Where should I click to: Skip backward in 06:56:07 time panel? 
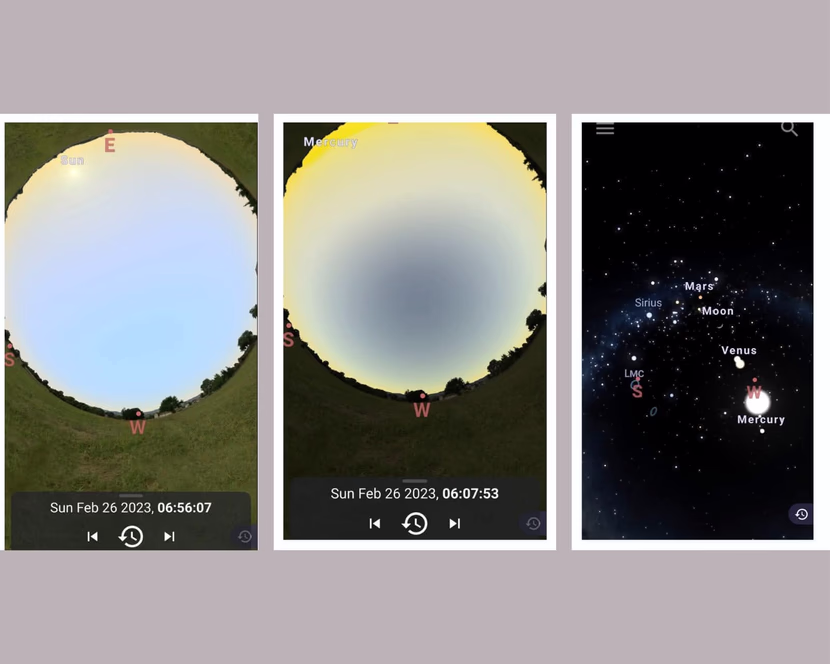point(93,536)
